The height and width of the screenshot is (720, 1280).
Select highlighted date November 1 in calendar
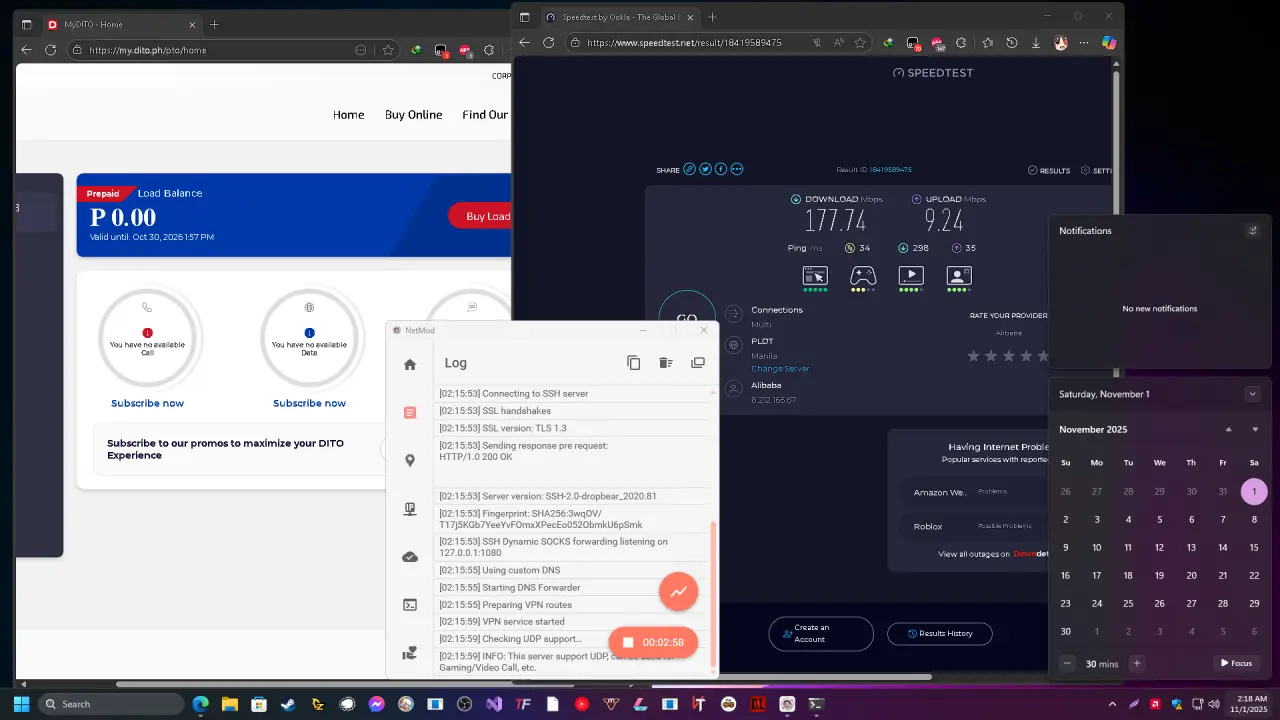pos(1254,491)
